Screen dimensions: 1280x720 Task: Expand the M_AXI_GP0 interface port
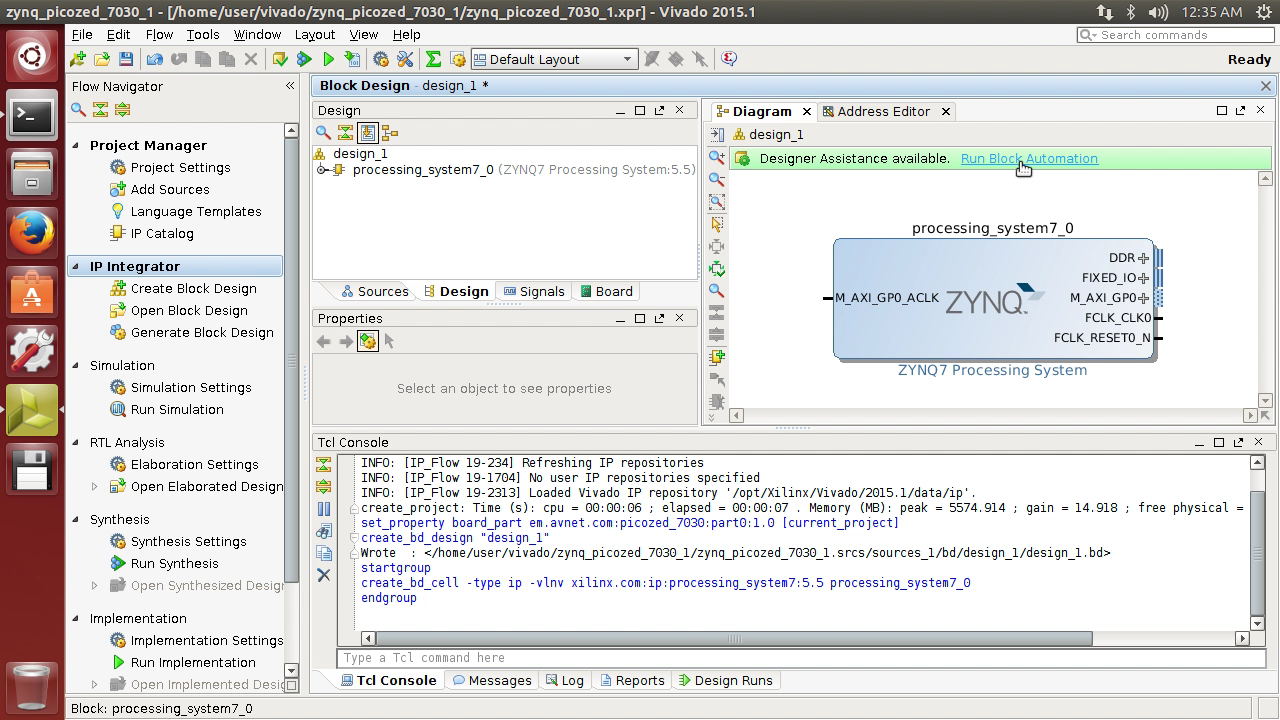[x=1143, y=298]
